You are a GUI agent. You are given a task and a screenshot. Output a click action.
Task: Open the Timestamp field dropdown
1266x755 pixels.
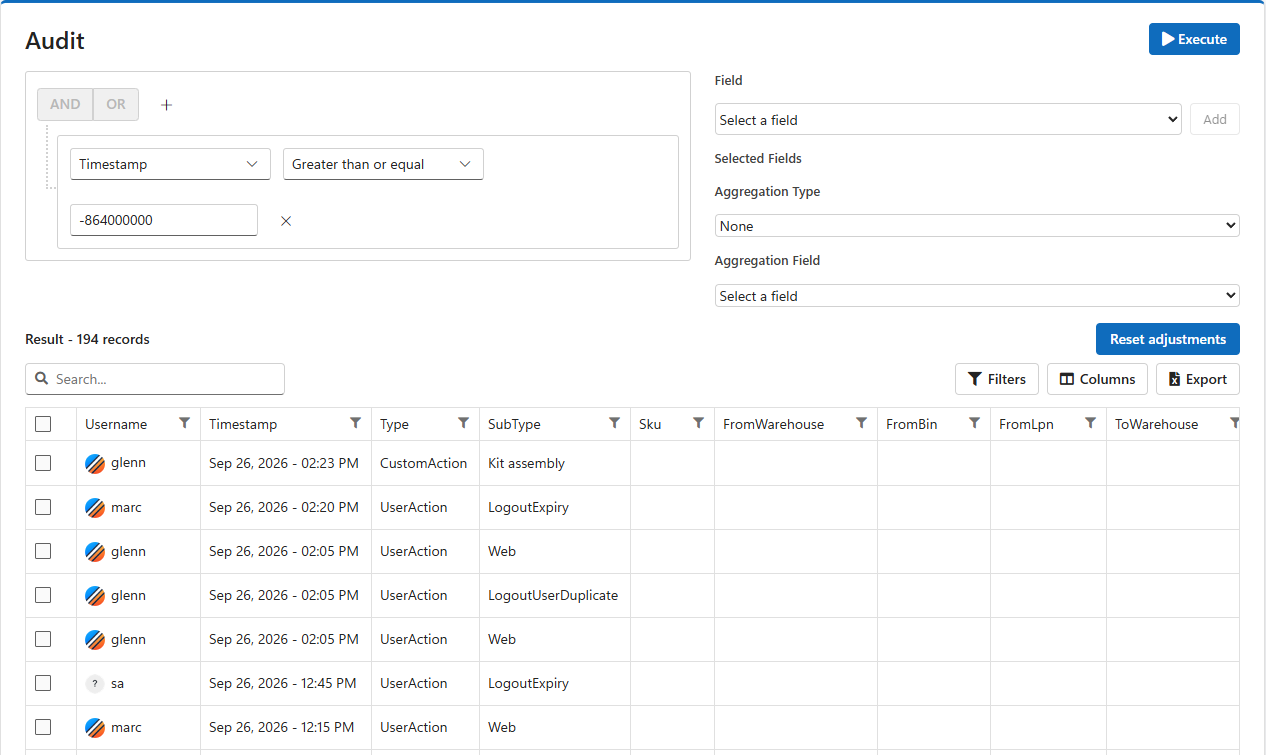(x=170, y=164)
